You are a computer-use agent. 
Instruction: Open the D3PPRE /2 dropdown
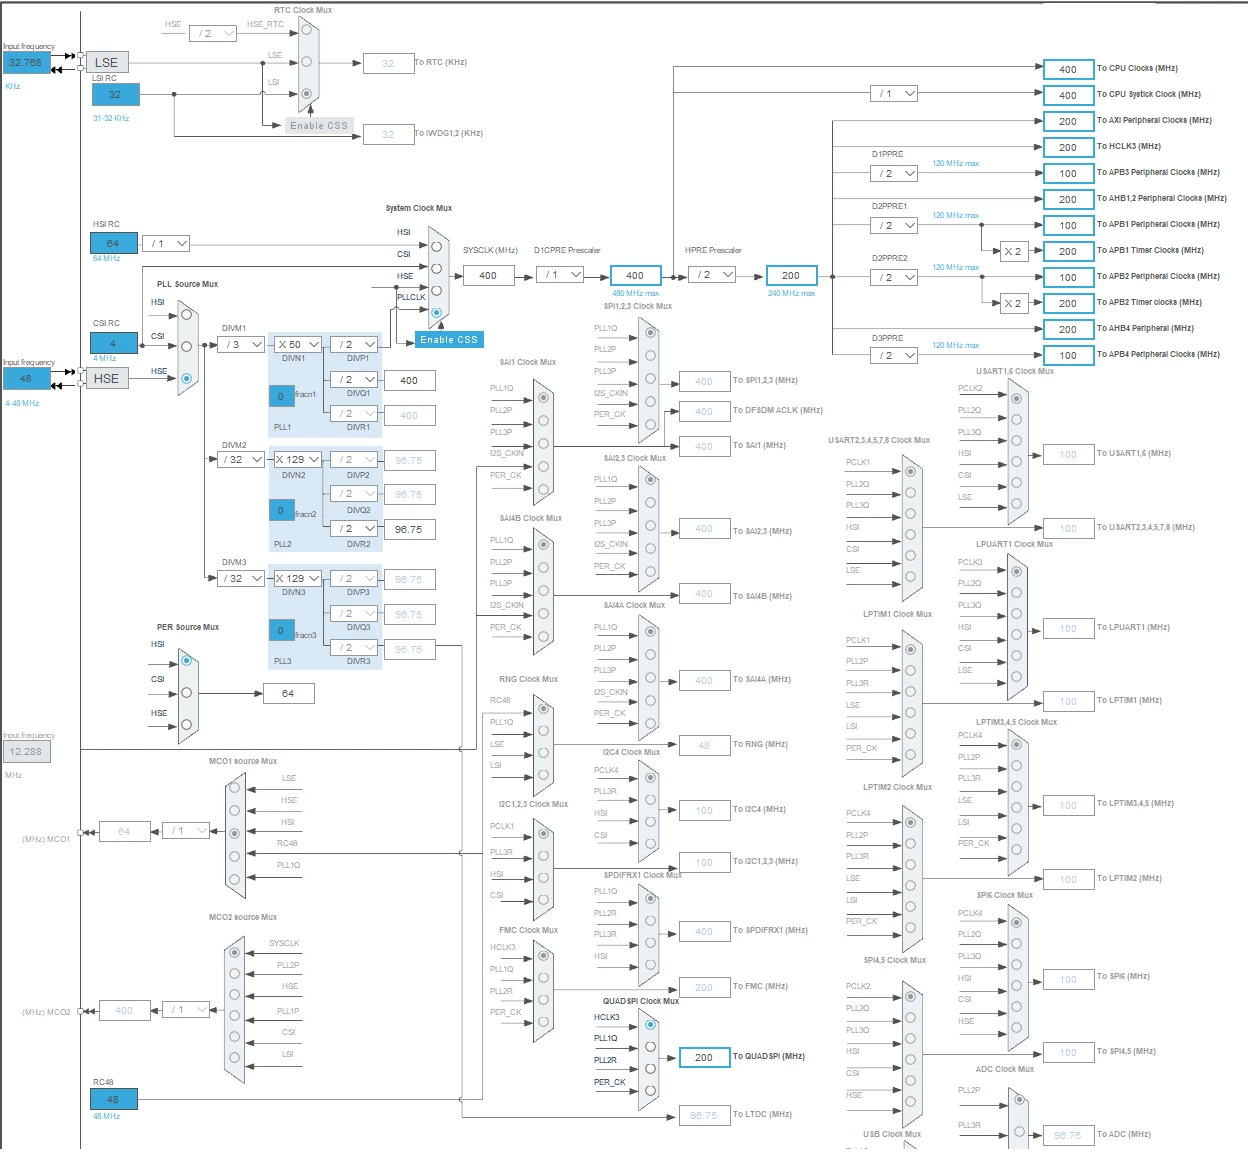click(x=894, y=355)
